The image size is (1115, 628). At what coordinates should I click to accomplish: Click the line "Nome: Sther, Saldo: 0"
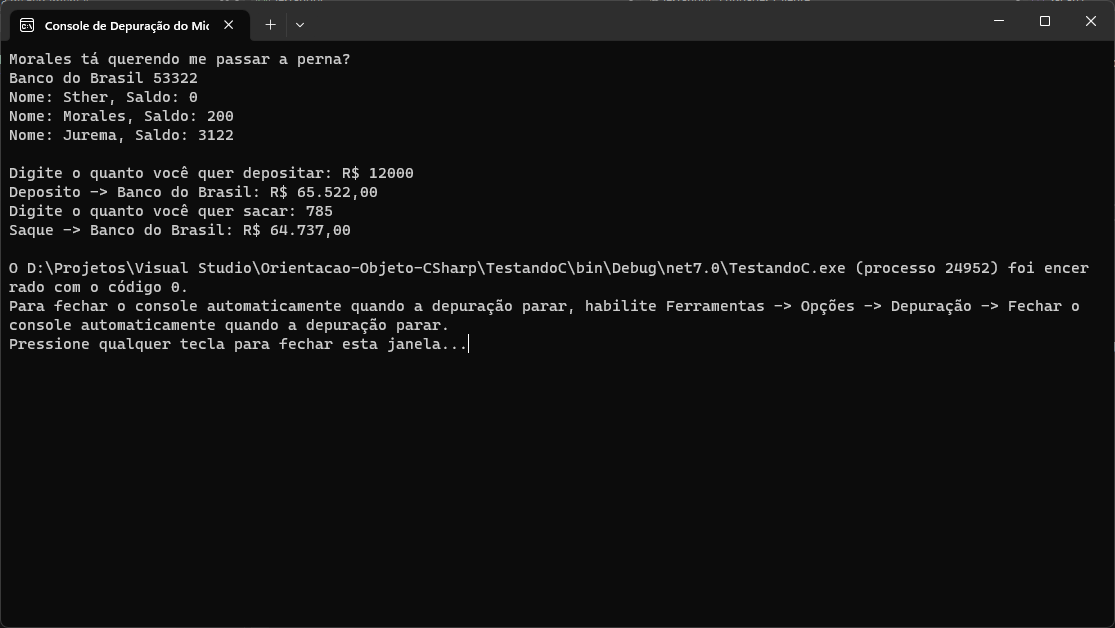tap(105, 96)
